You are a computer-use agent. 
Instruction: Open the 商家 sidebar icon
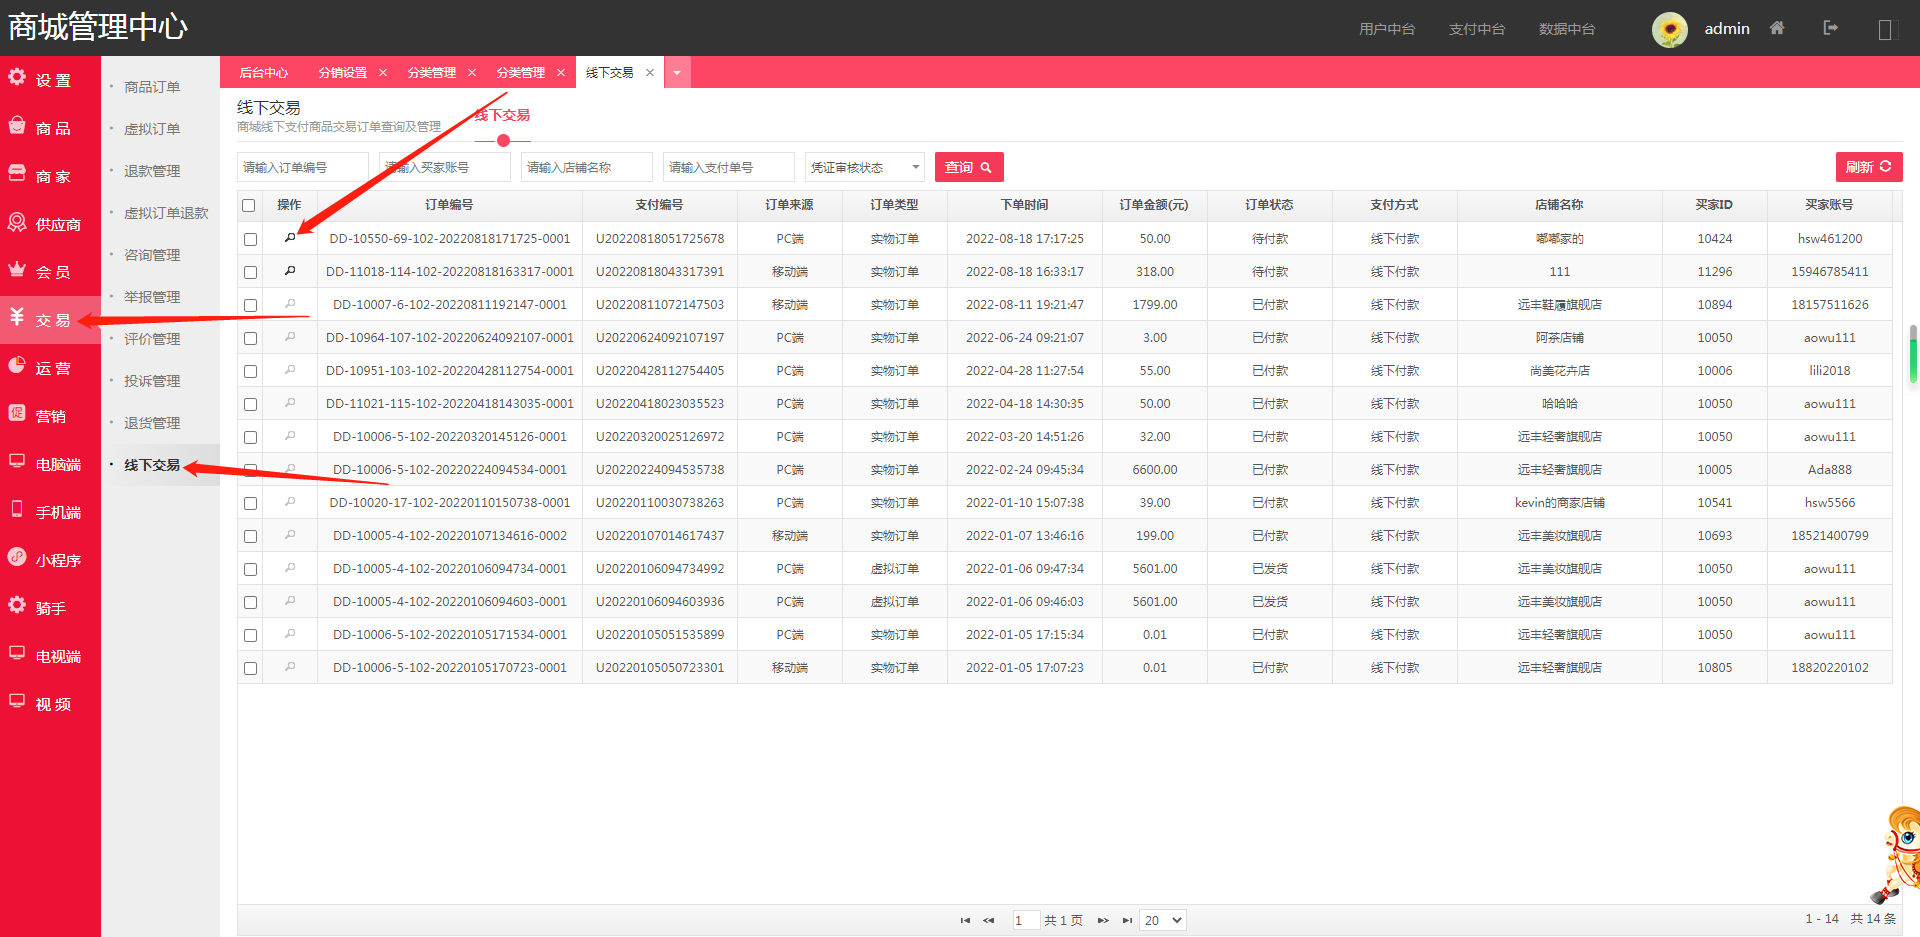(x=17, y=173)
